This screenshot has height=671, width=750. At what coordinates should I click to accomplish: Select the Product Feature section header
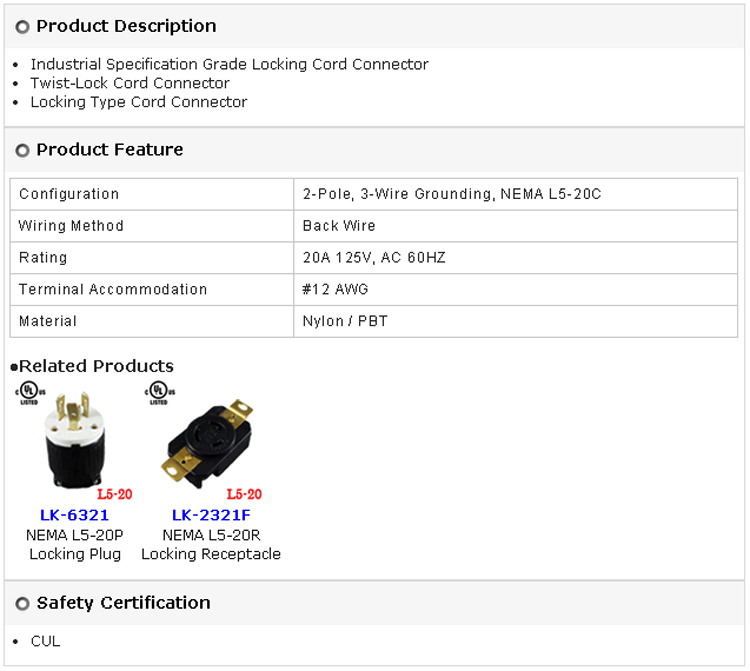[109, 150]
